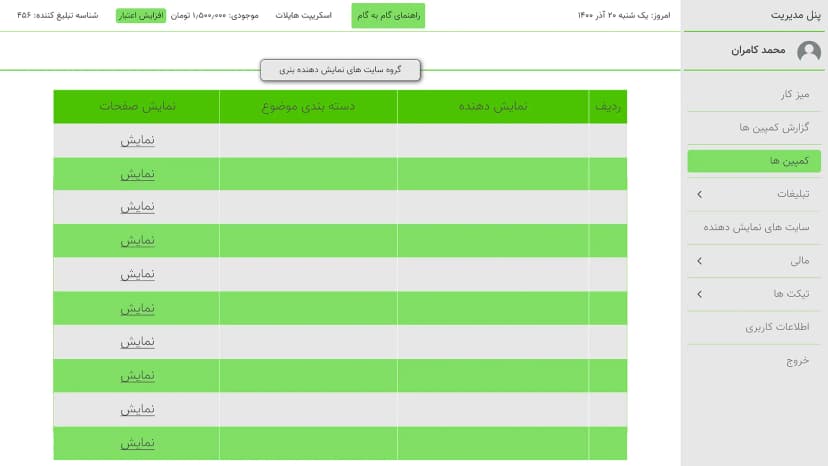The image size is (828, 466).
Task: Click the user name محمد کامران
Action: pos(758,50)
